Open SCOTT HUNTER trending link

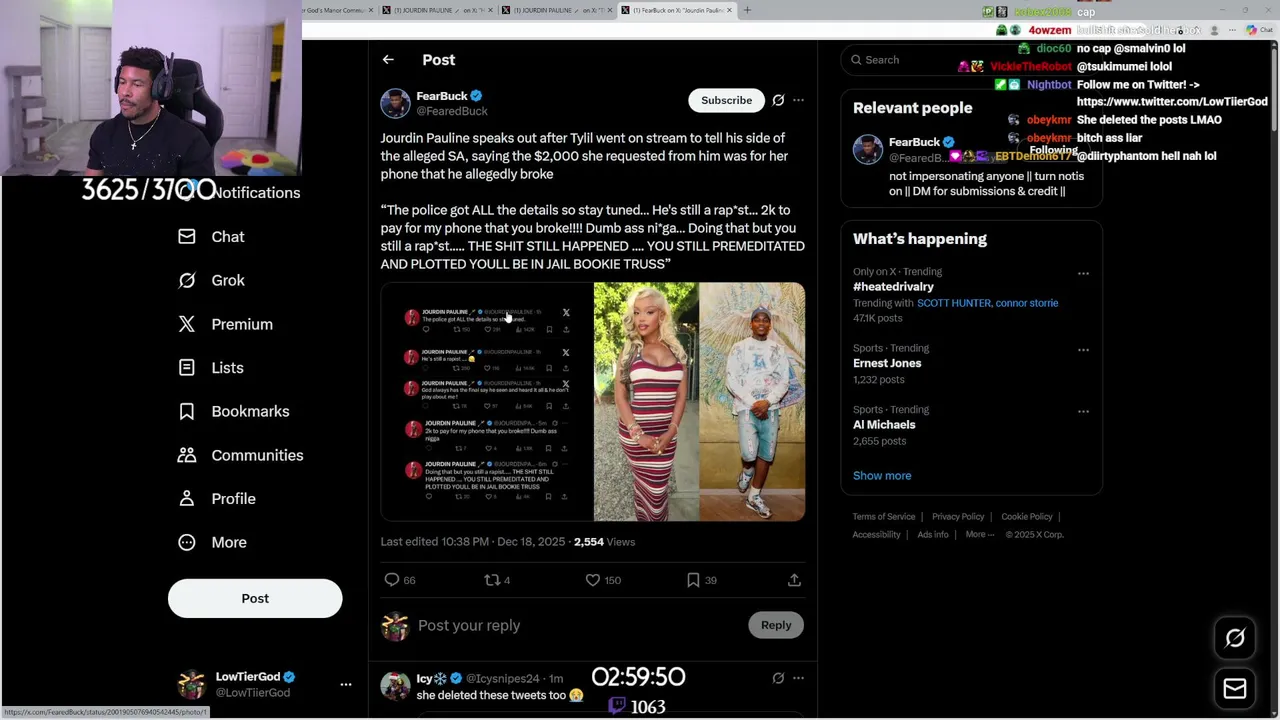951,303
